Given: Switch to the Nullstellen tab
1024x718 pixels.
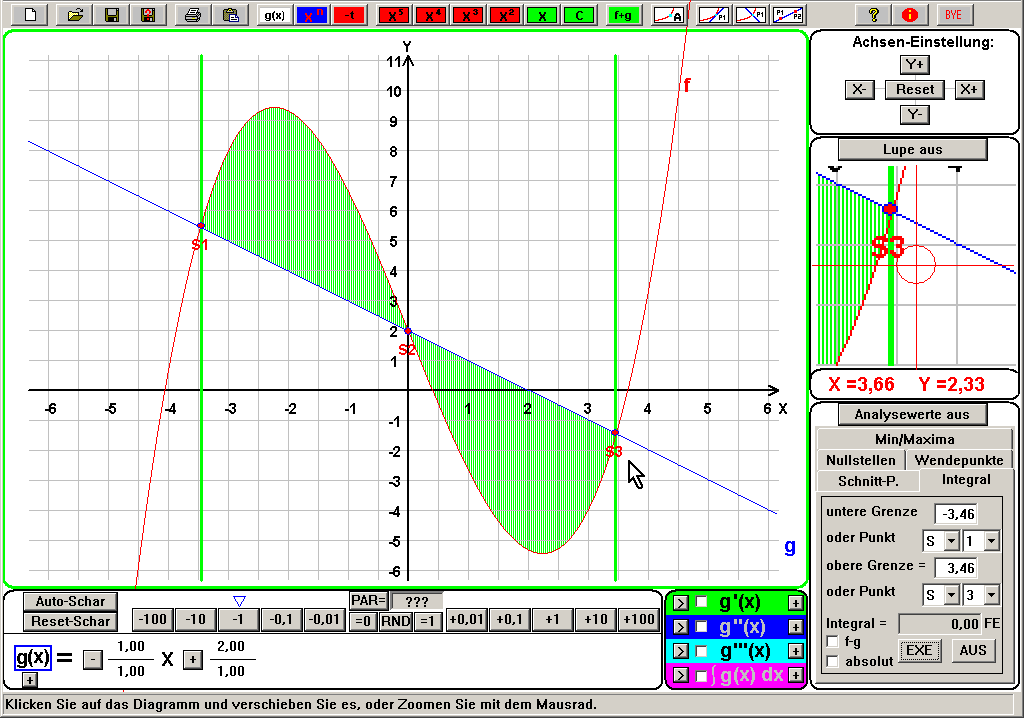Looking at the screenshot, I should point(861,460).
